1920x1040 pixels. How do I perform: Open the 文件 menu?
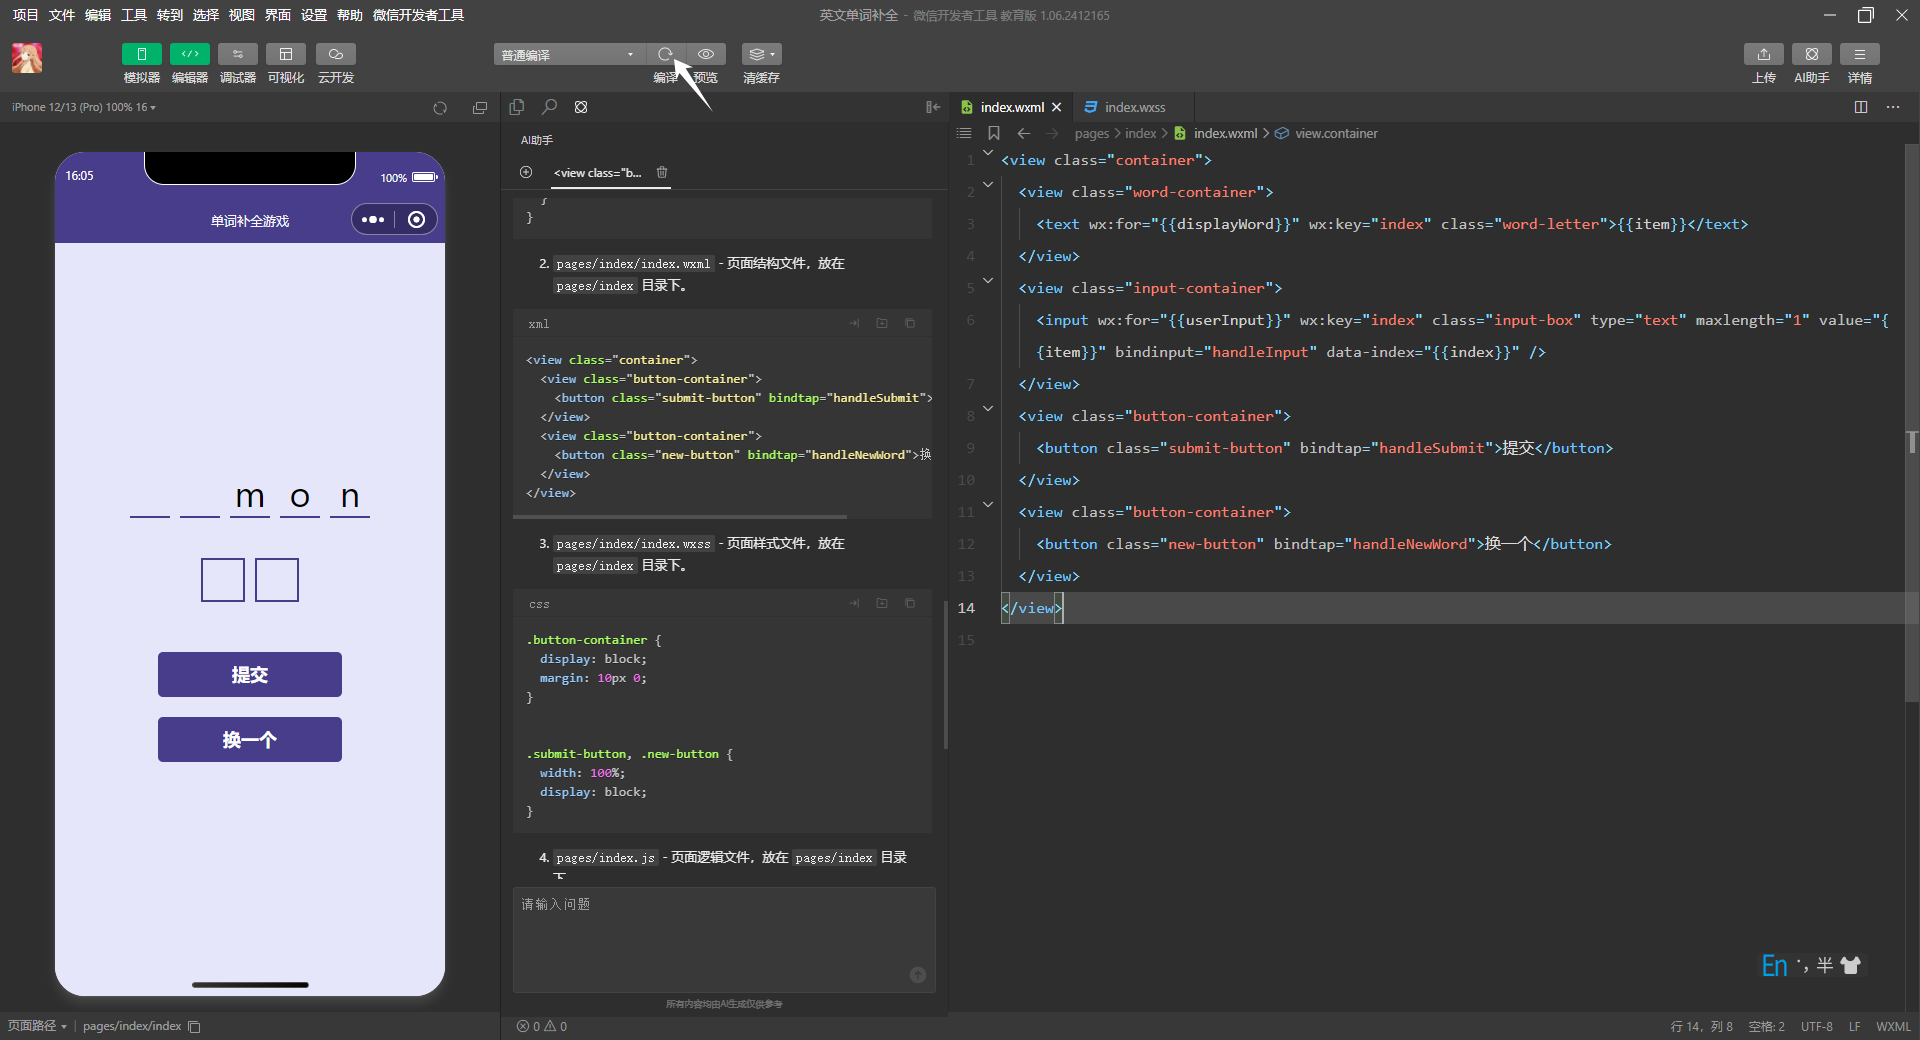[x=61, y=15]
